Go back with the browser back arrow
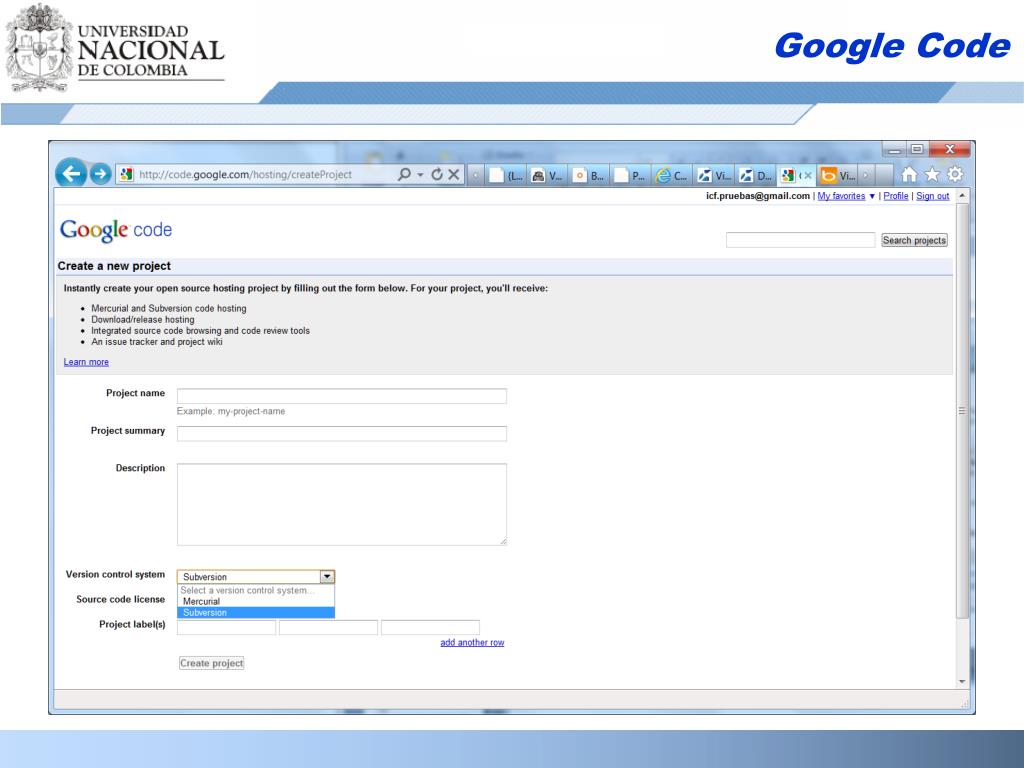The image size is (1024, 768). pyautogui.click(x=71, y=174)
